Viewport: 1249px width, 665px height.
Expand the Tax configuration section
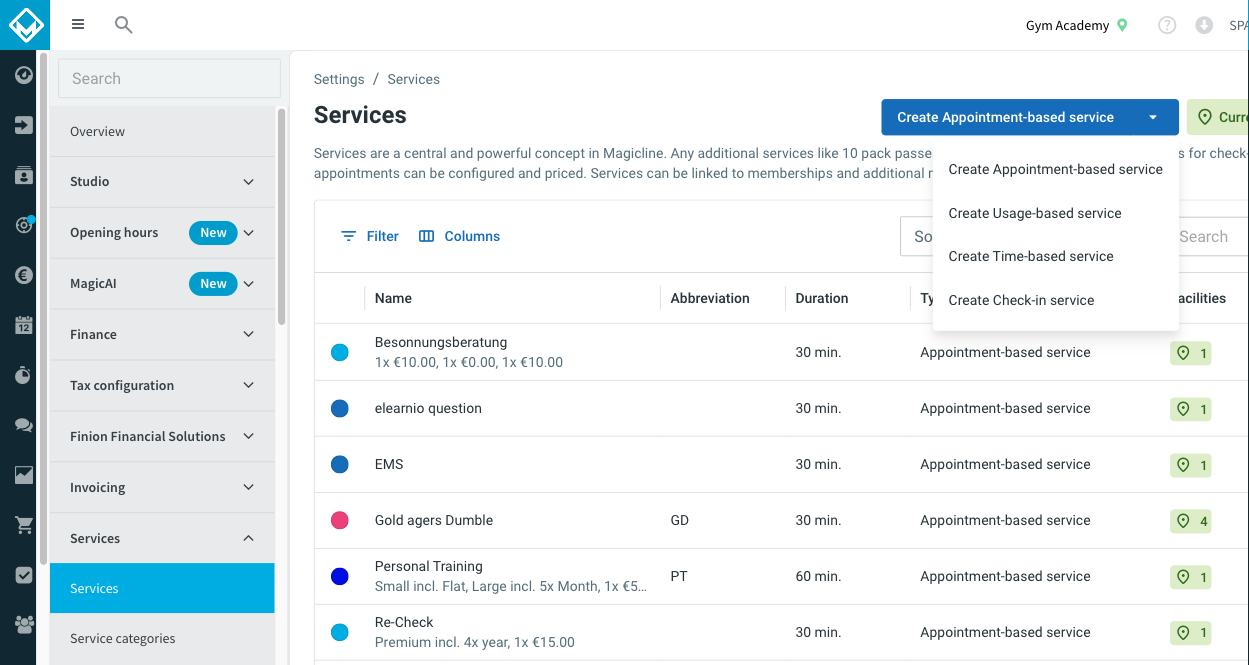pos(162,386)
